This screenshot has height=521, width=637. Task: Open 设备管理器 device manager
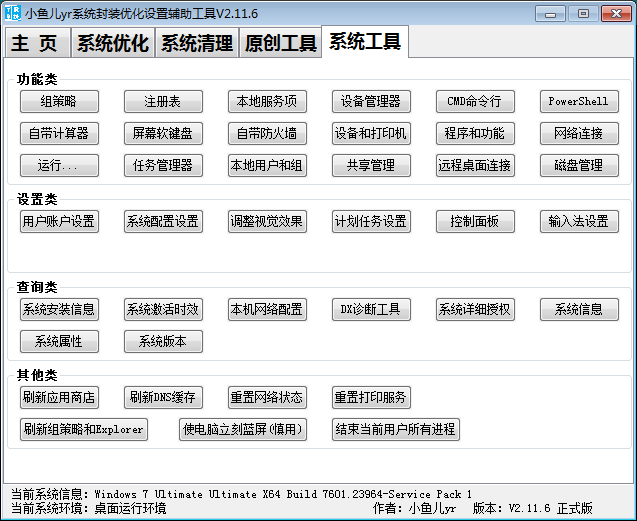(371, 102)
